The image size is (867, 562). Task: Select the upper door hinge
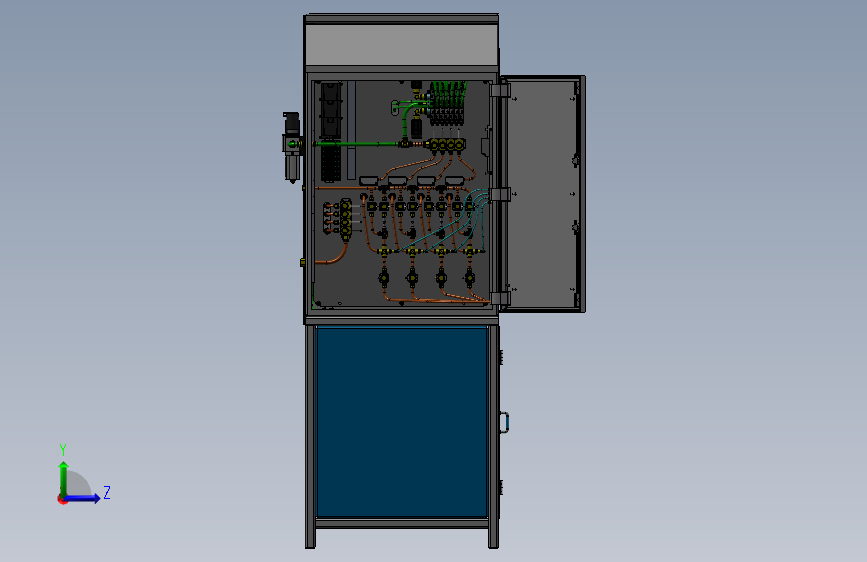499,90
